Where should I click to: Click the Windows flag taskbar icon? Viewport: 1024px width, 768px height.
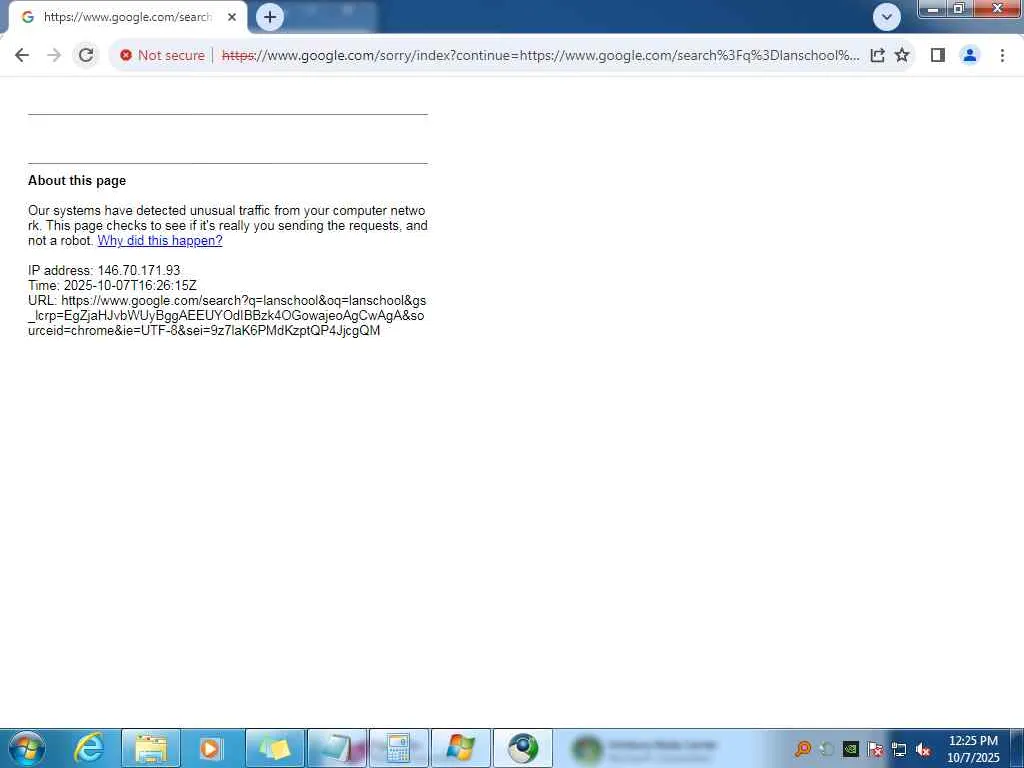click(460, 748)
